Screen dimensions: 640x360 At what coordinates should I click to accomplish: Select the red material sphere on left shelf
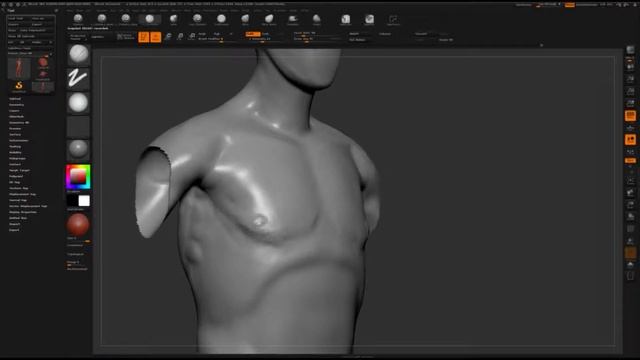(x=78, y=224)
